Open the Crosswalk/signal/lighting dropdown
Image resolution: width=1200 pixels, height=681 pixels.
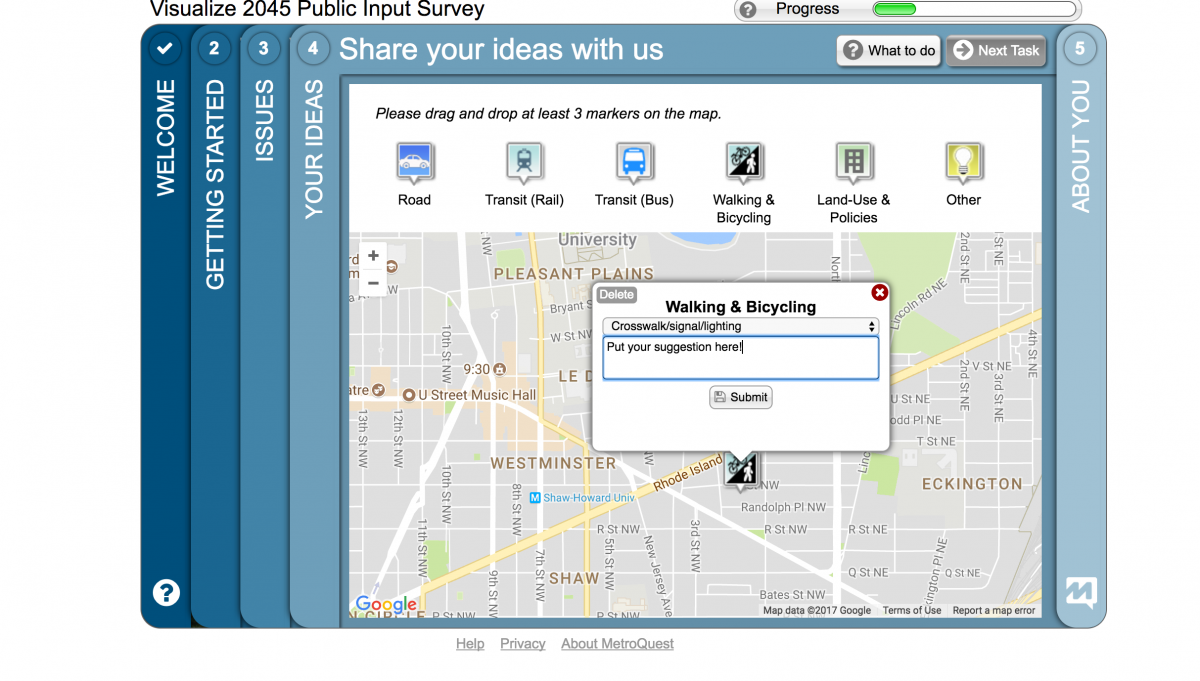[741, 326]
